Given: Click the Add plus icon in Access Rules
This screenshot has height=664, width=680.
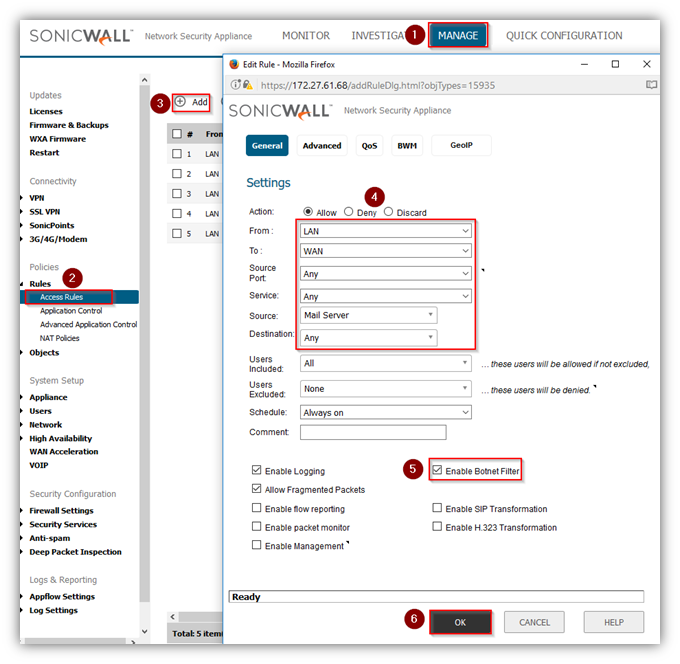Looking at the screenshot, I should [x=180, y=101].
